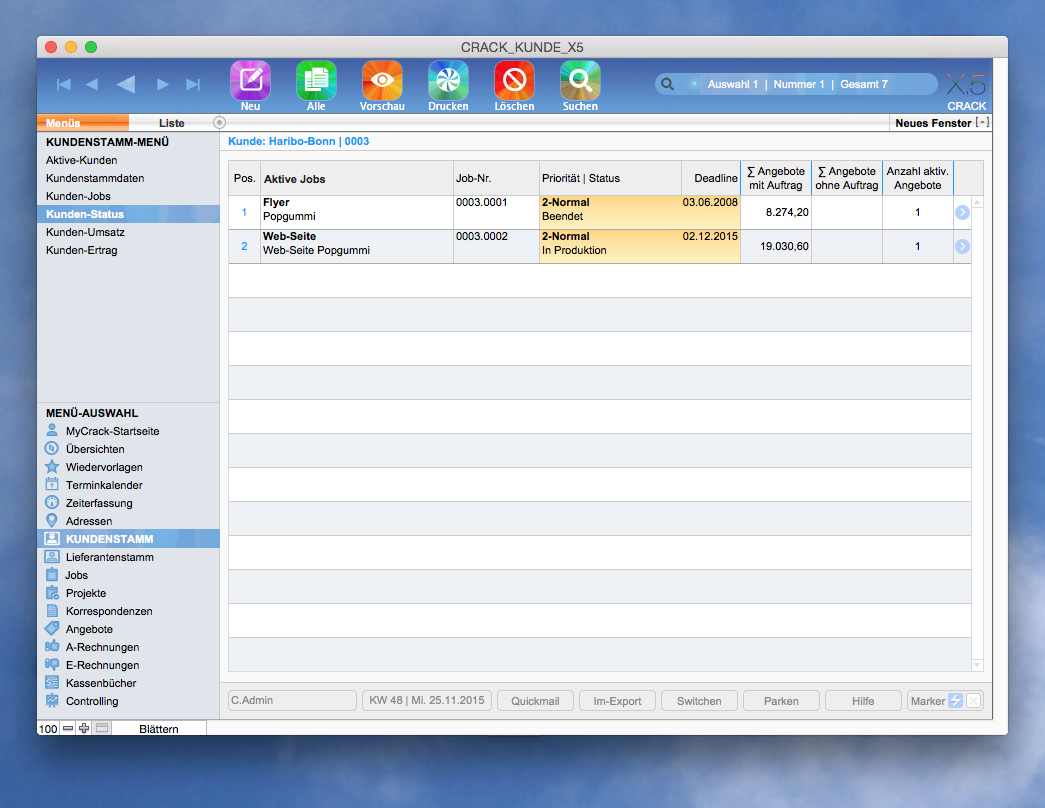Toggle the round button beside Liste tab
The image size is (1045, 808).
220,123
